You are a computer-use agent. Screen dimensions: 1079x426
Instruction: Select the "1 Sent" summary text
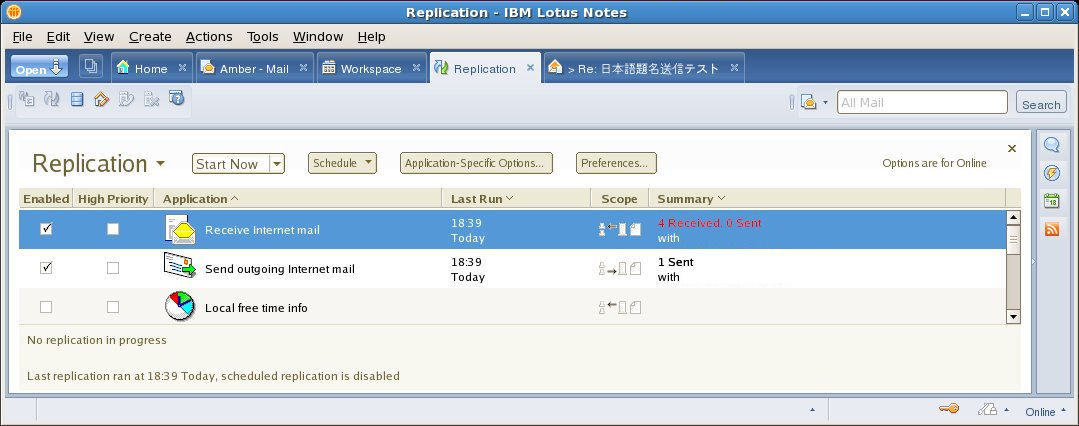pos(676,262)
